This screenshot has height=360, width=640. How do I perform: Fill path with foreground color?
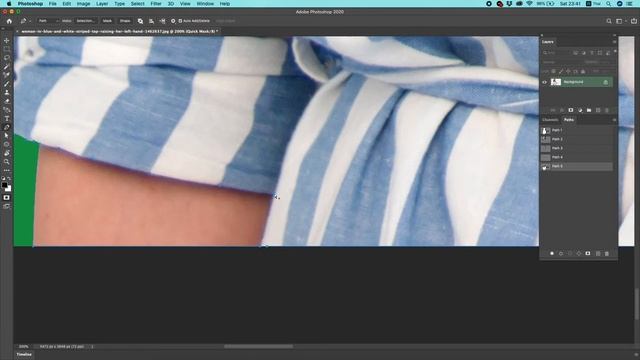click(x=552, y=253)
